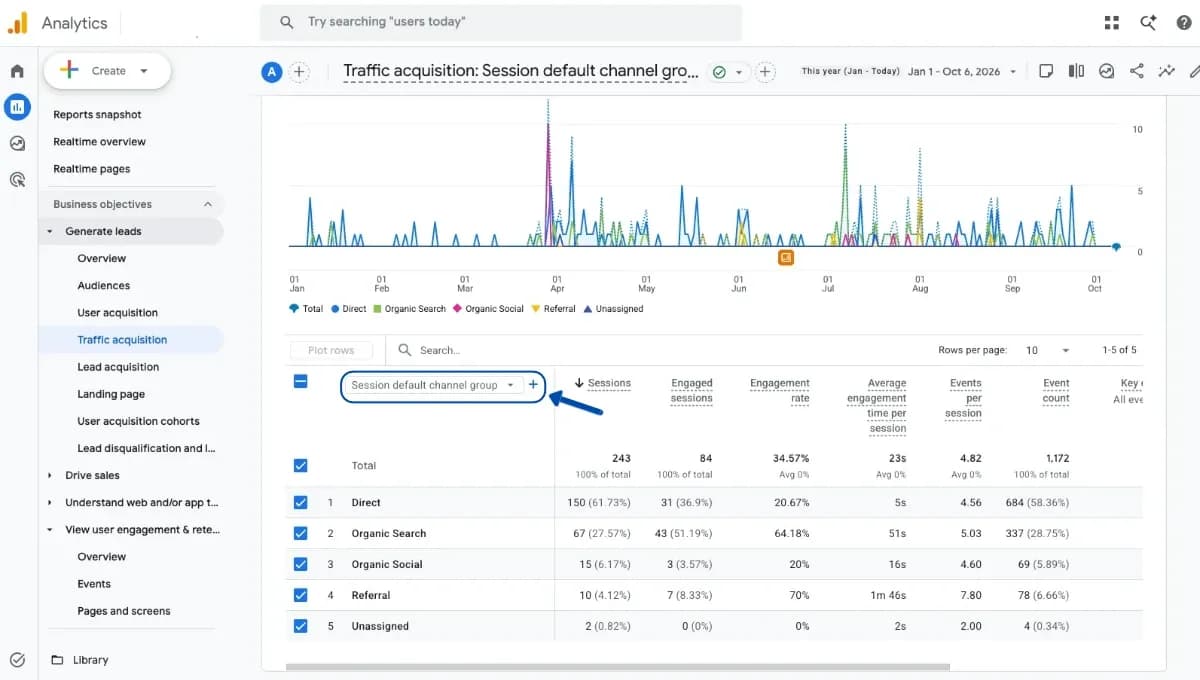Open the Advertising icon in left rail
Viewport: 1200px width, 680px height.
tap(17, 180)
